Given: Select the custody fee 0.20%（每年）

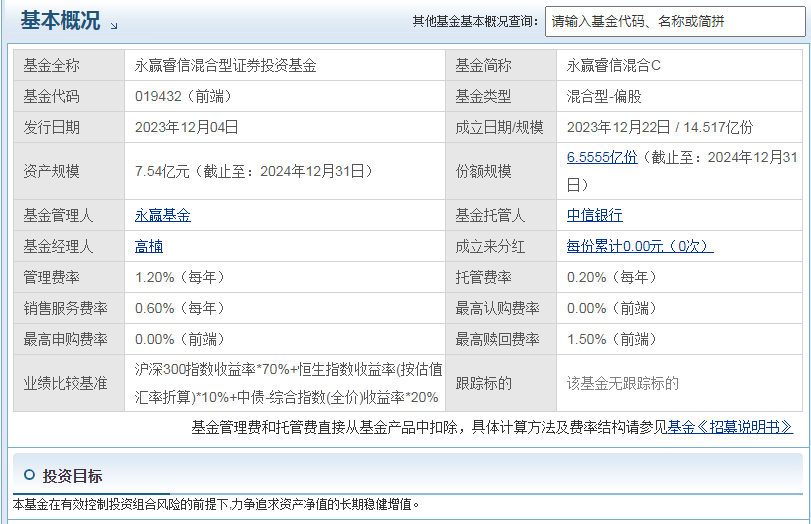Looking at the screenshot, I should [x=611, y=277].
